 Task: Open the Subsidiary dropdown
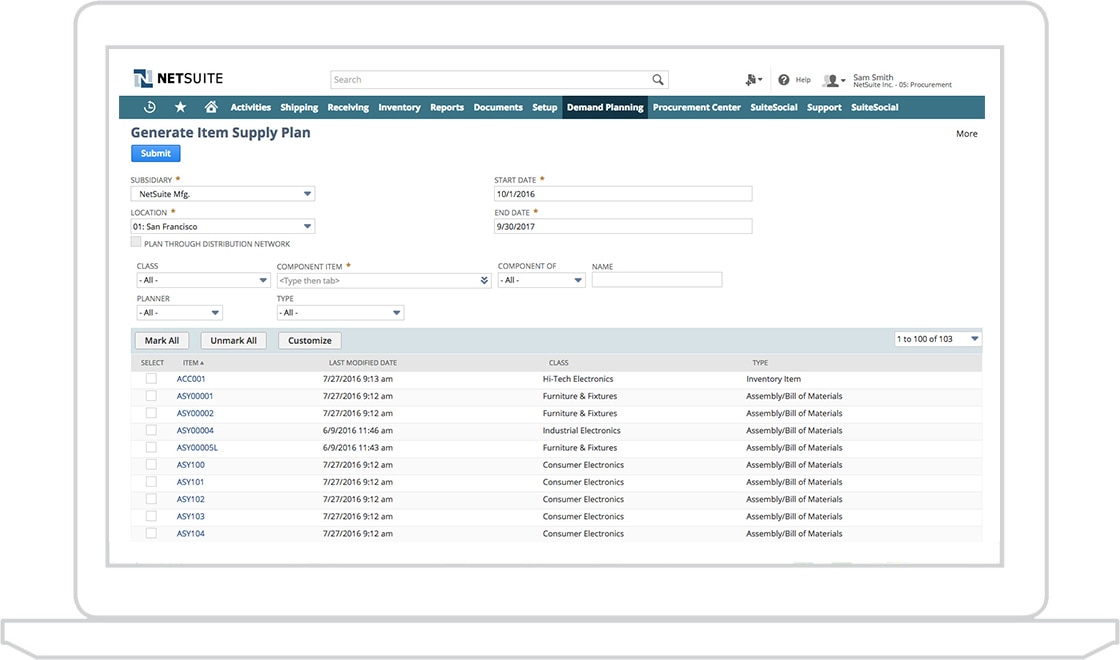pyautogui.click(x=306, y=193)
